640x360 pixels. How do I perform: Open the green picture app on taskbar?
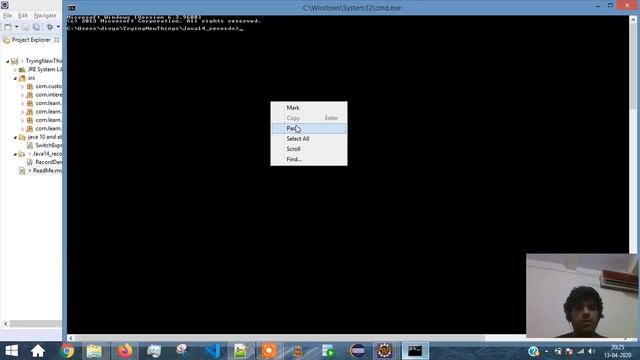click(240, 351)
